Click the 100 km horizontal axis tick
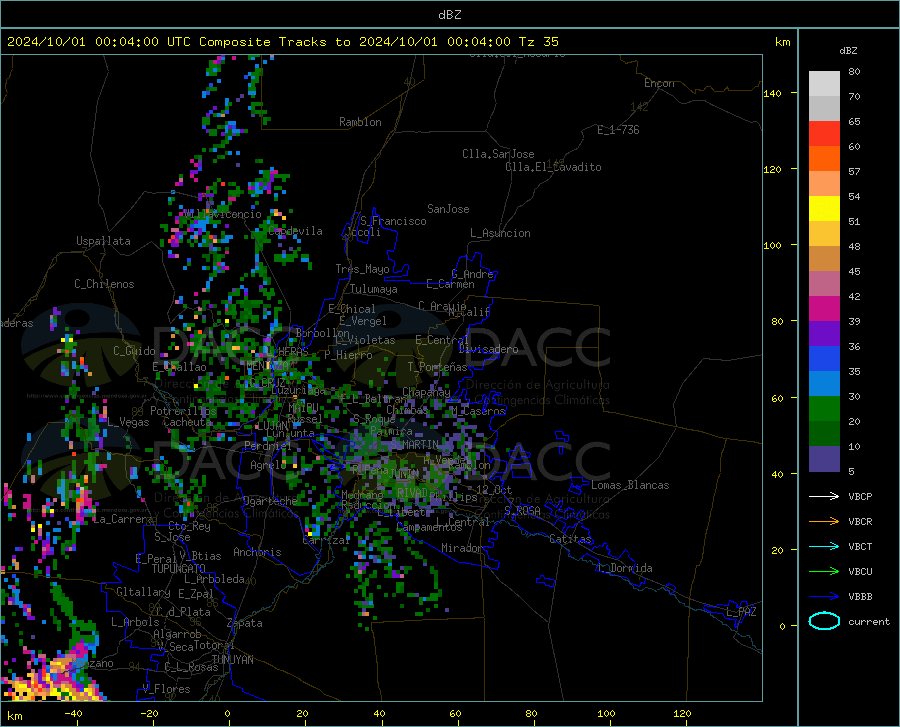 [606, 713]
